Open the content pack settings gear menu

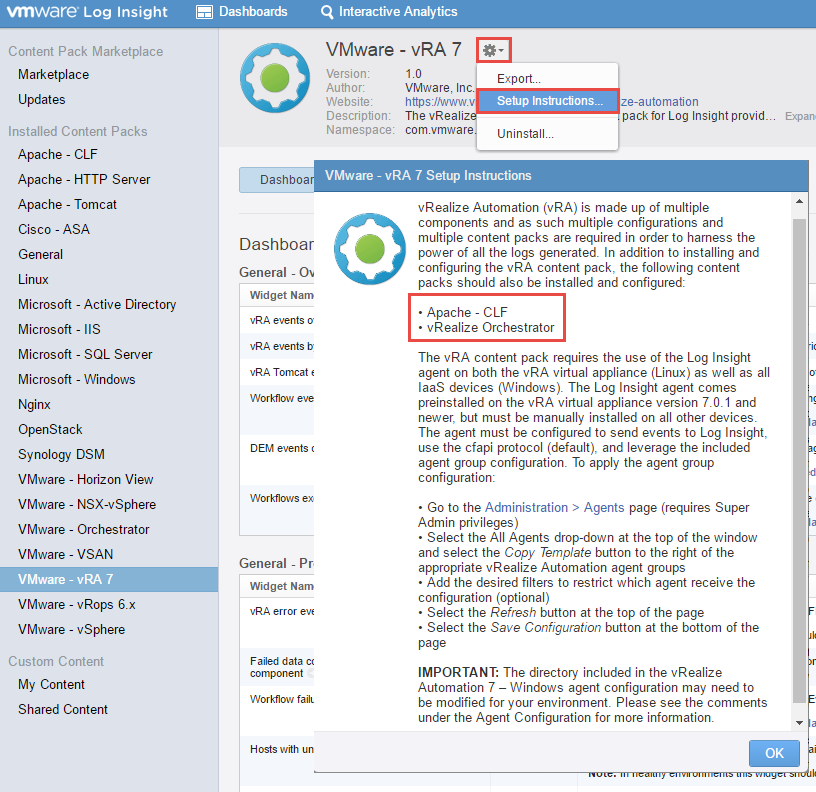[493, 48]
